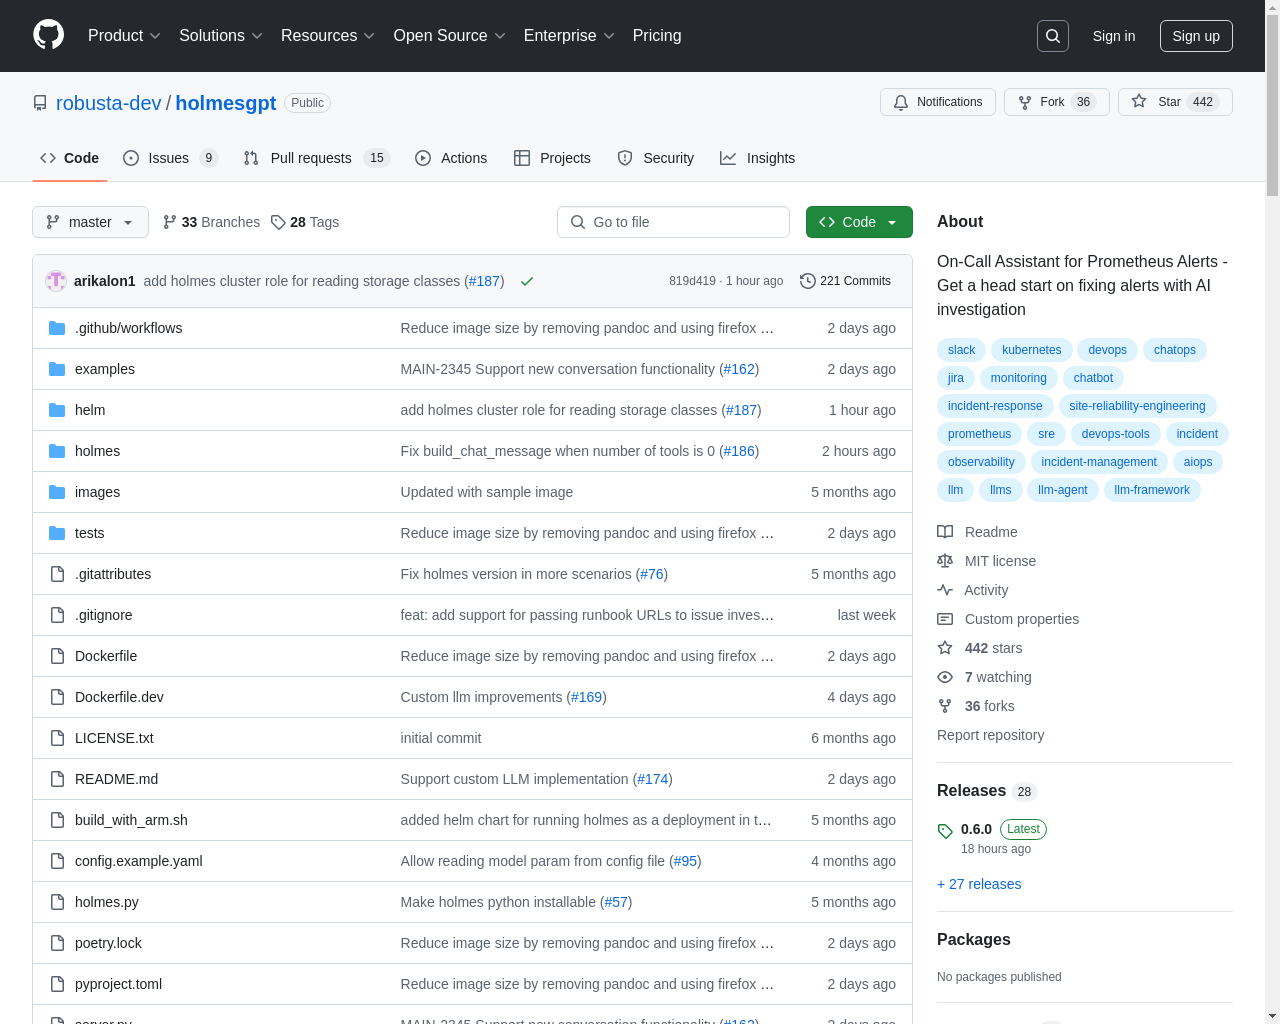Open the Readme link with book icon
1280x1024 pixels.
point(977,532)
